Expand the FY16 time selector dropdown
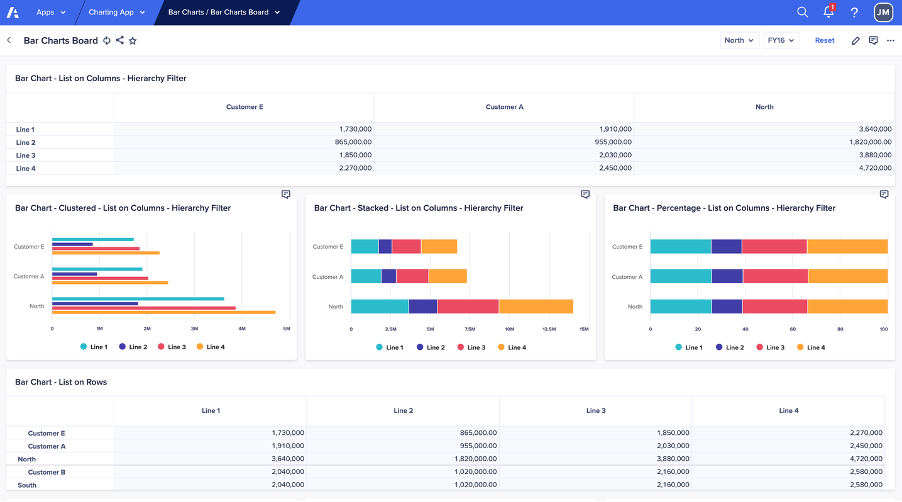 (x=781, y=41)
